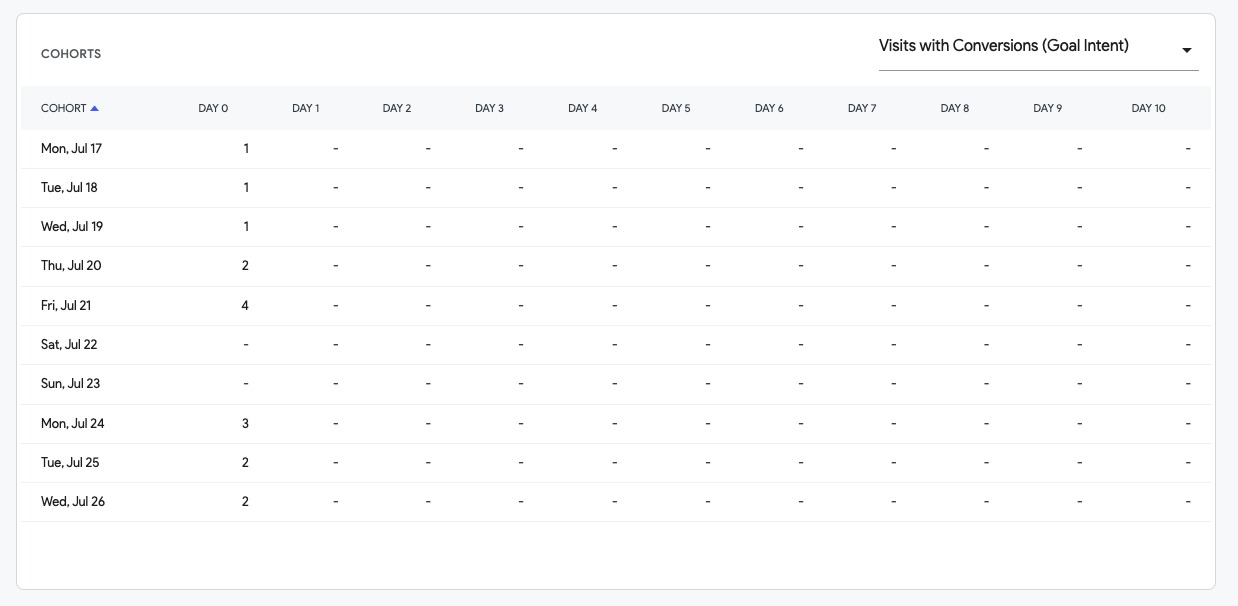Image resolution: width=1238 pixels, height=606 pixels.
Task: Click the dropdown arrow next to Goal Intent
Action: click(1187, 51)
